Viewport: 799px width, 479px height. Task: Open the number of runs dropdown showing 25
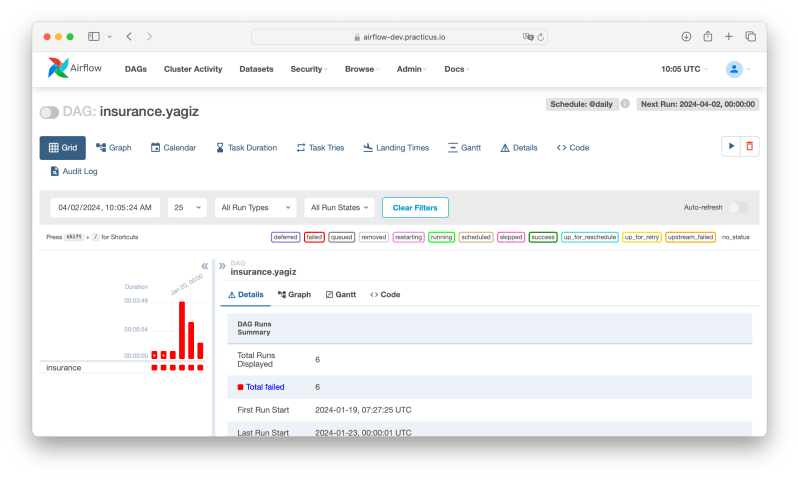tap(188, 207)
